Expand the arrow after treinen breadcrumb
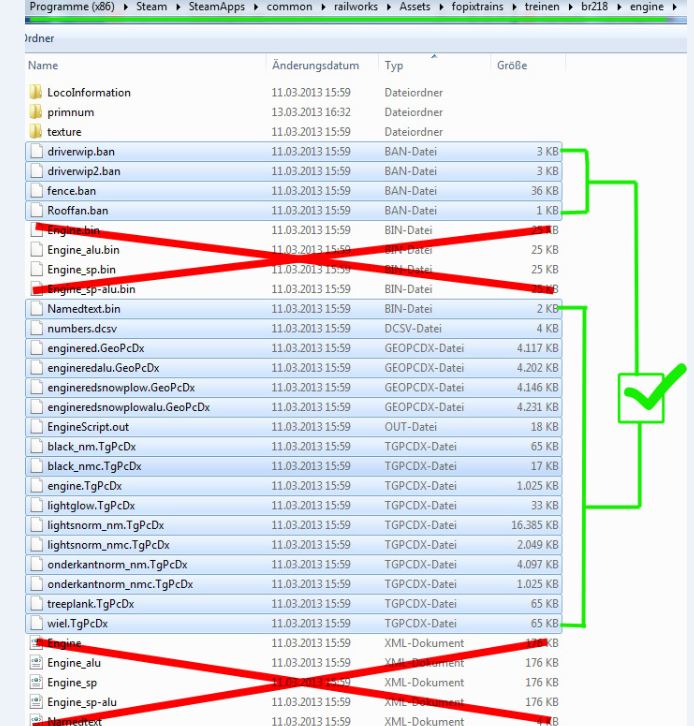This screenshot has width=694, height=726. 570,7
